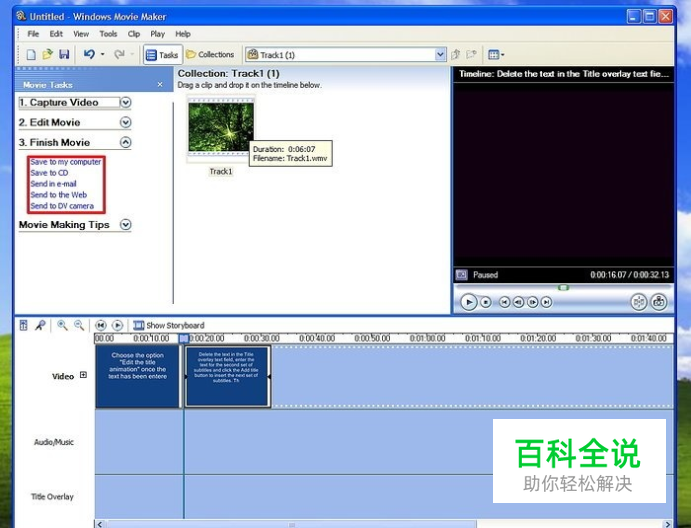
Task: Select the Track1 video clip thumbnail
Action: [221, 127]
